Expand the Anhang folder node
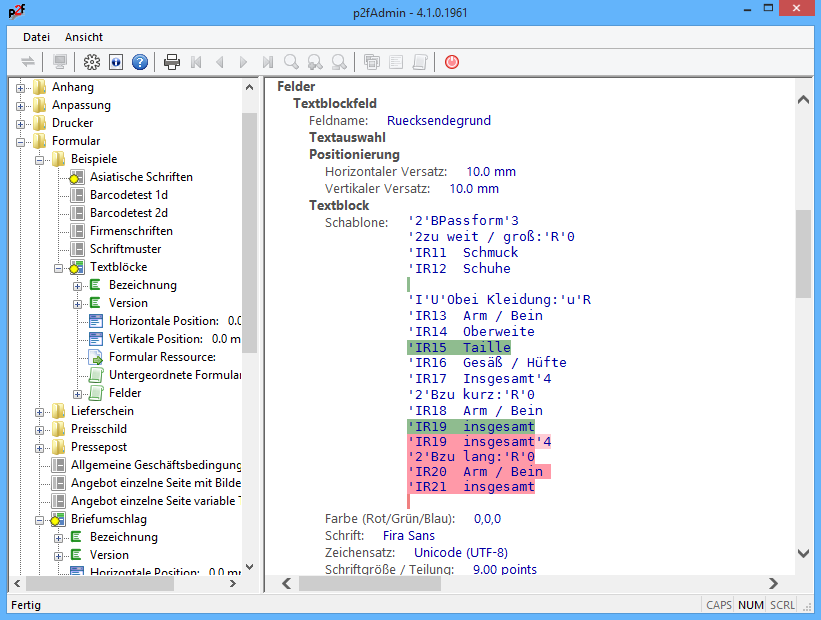821x620 pixels. [x=21, y=87]
